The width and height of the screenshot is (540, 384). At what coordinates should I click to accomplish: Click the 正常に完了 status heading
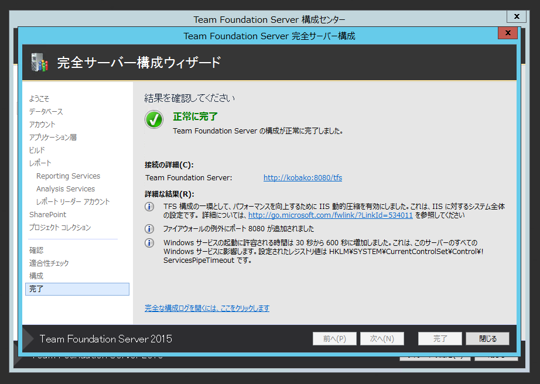(195, 117)
